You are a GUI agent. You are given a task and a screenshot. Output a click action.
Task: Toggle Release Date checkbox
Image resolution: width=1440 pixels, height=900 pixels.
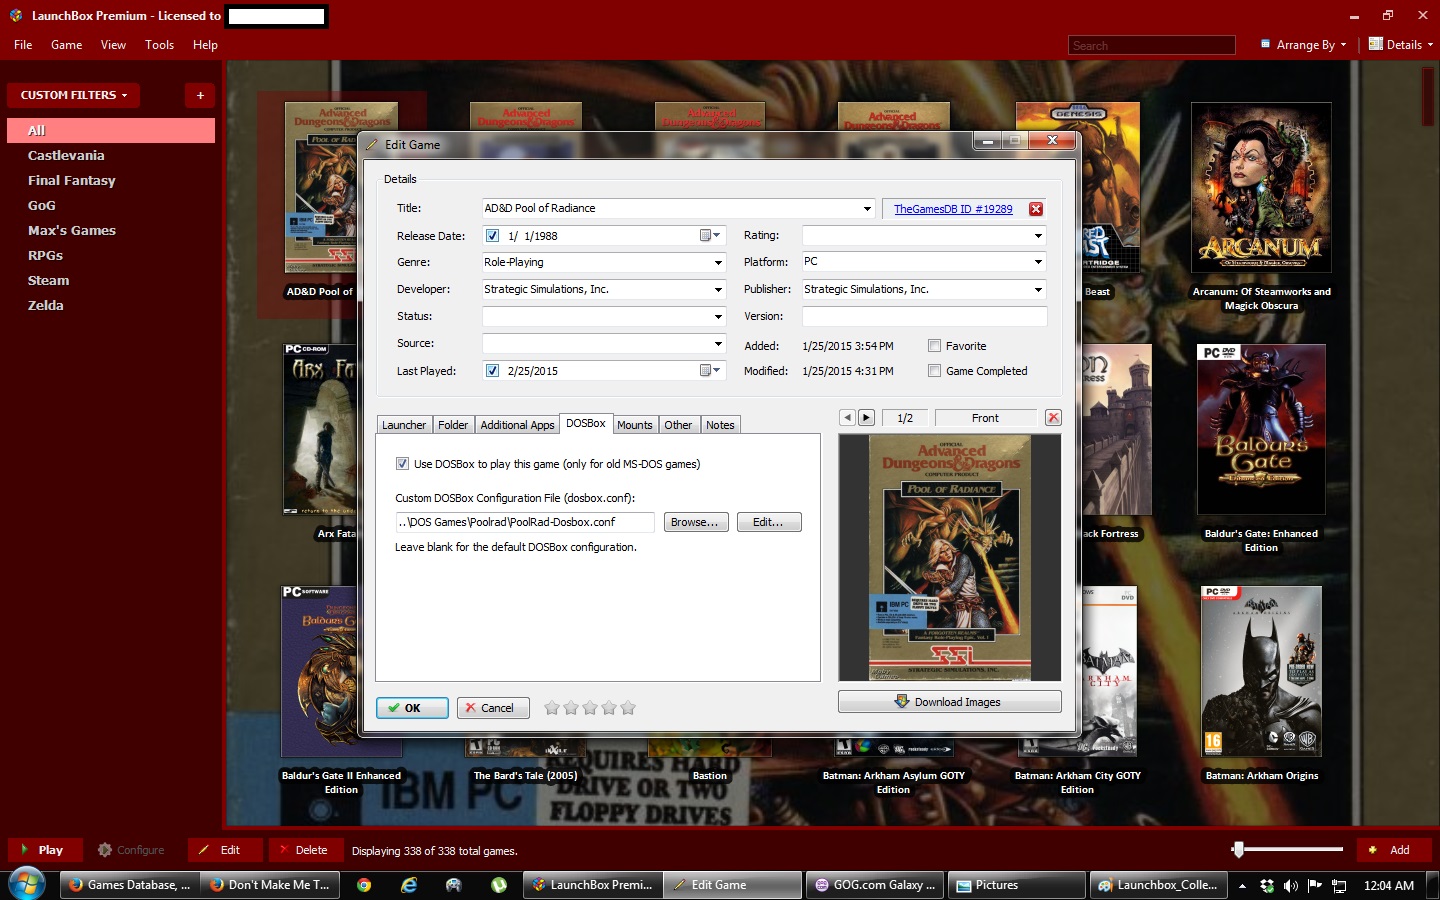pos(492,236)
